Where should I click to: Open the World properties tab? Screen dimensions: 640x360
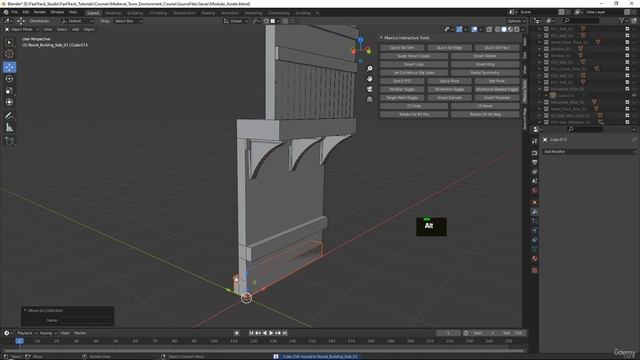(534, 190)
